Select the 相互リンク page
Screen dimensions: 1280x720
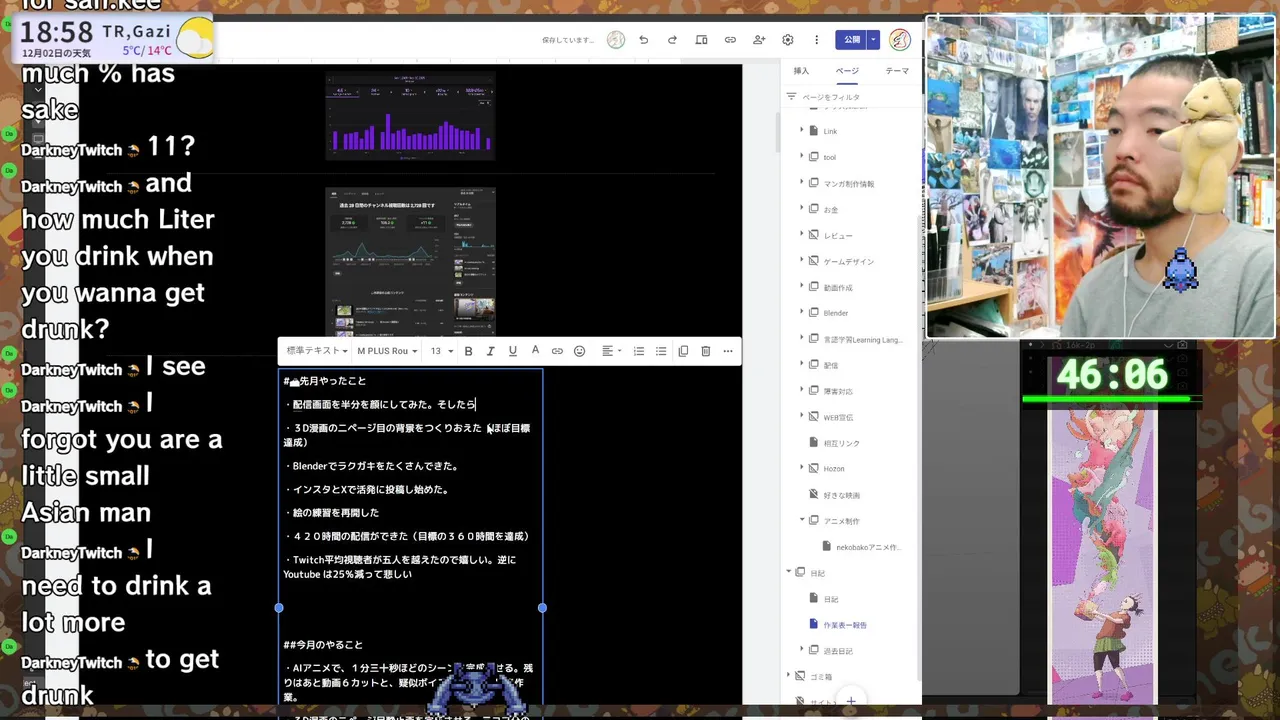coord(842,443)
